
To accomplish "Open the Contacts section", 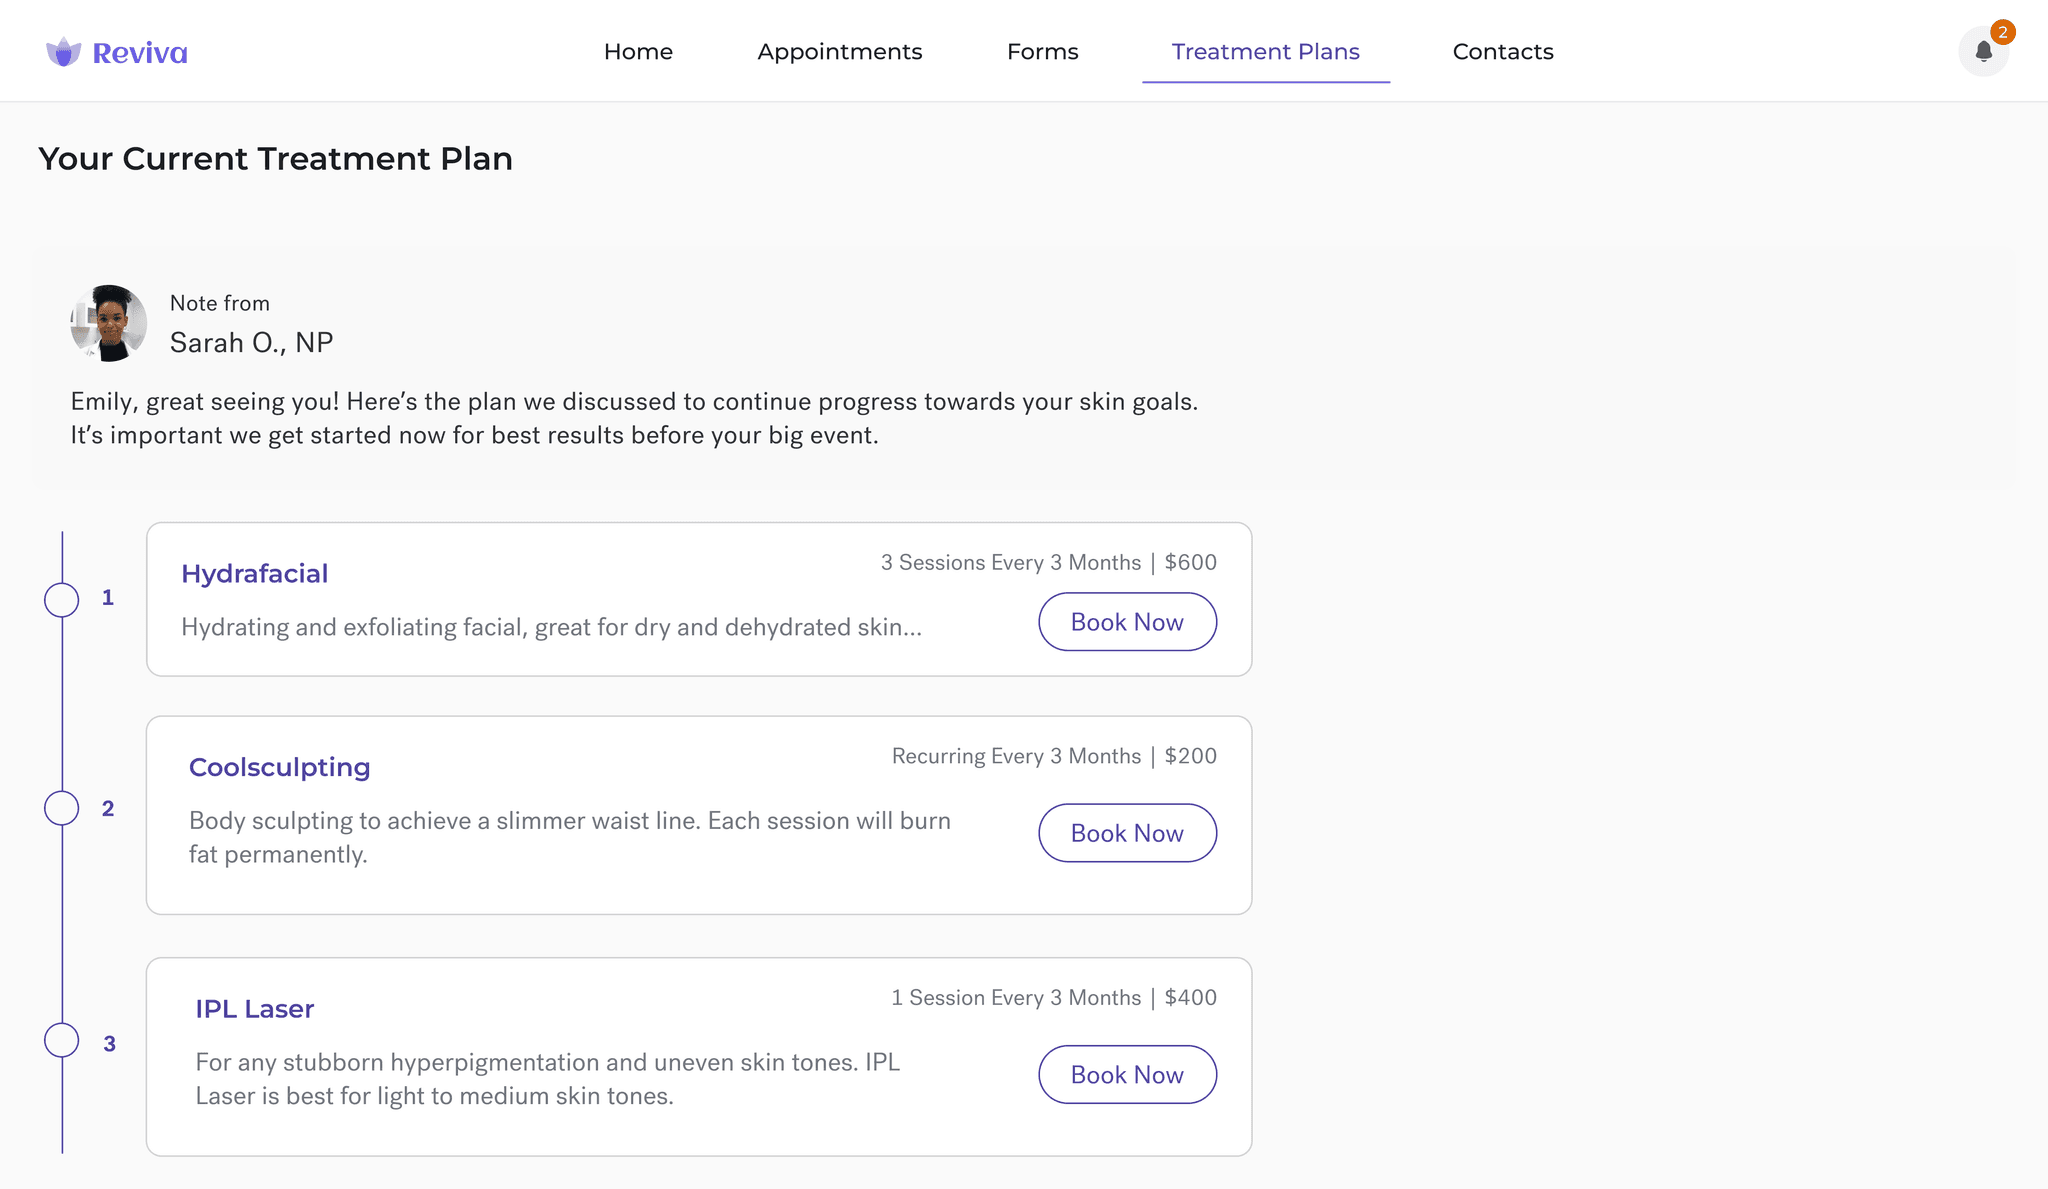I will [1503, 51].
